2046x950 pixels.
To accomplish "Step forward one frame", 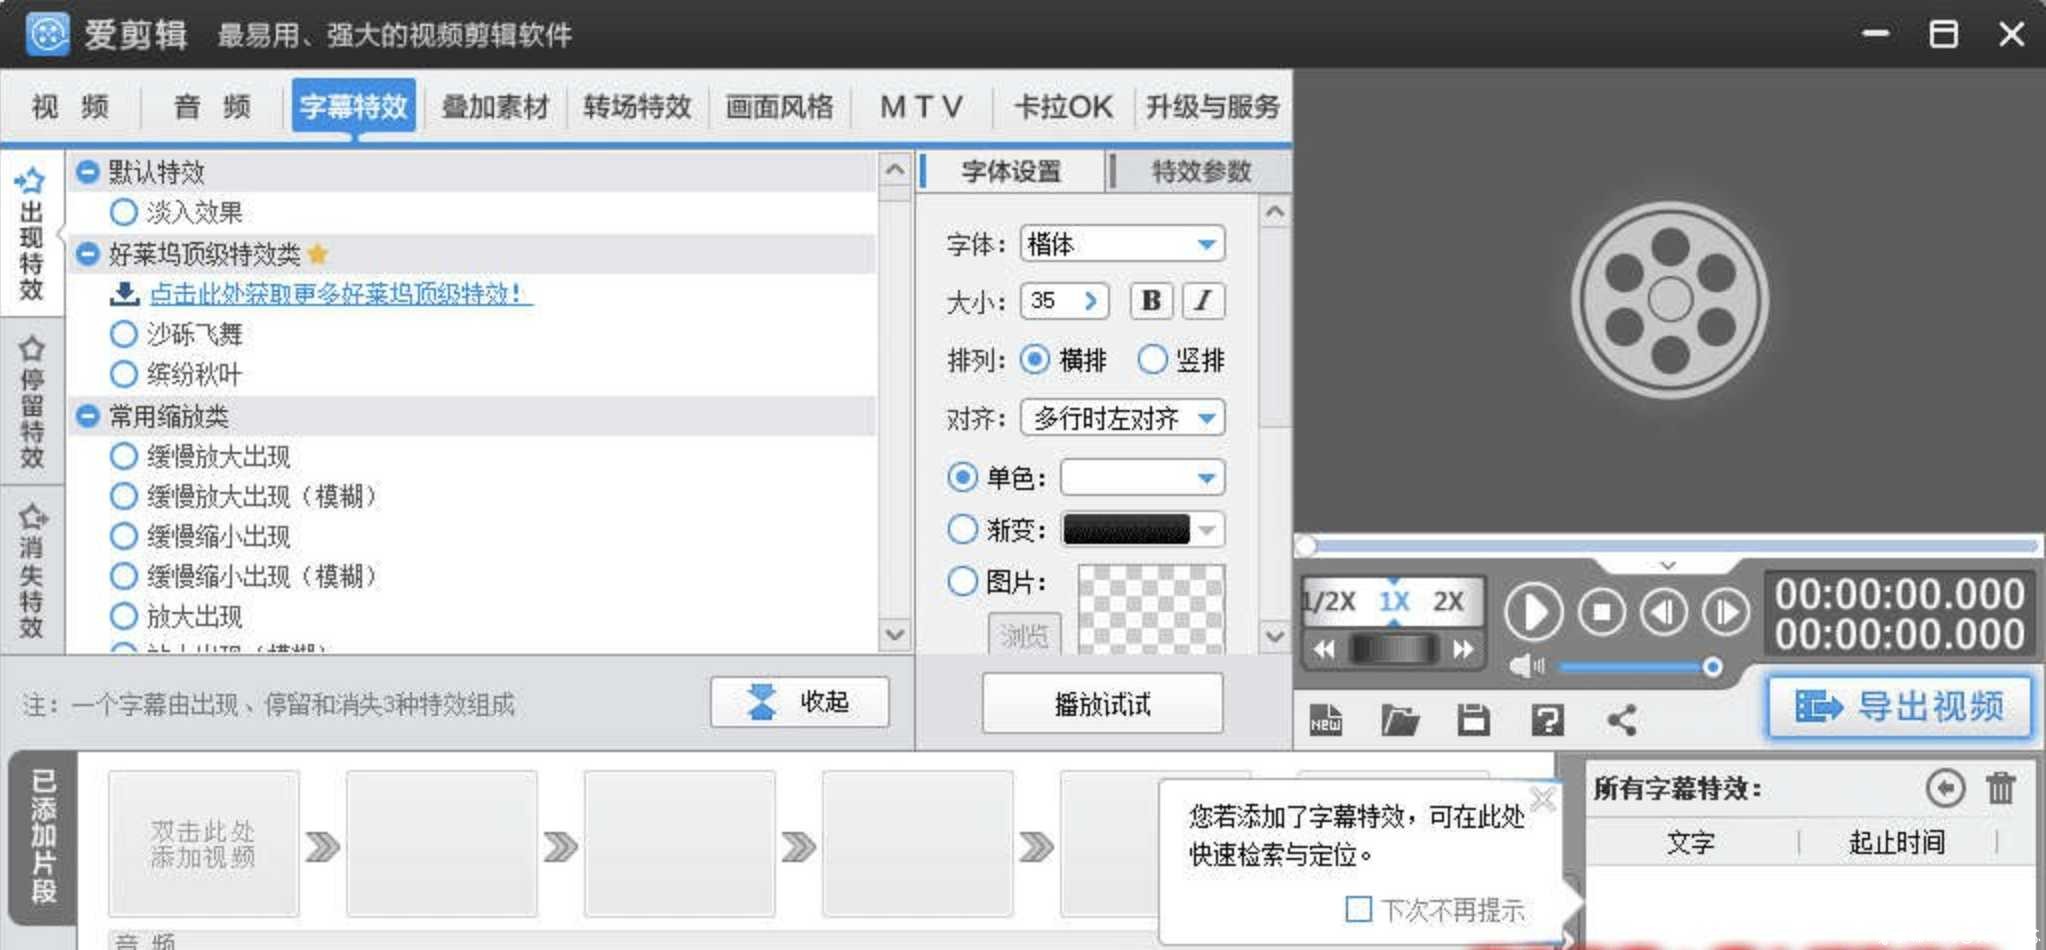I will (1726, 611).
